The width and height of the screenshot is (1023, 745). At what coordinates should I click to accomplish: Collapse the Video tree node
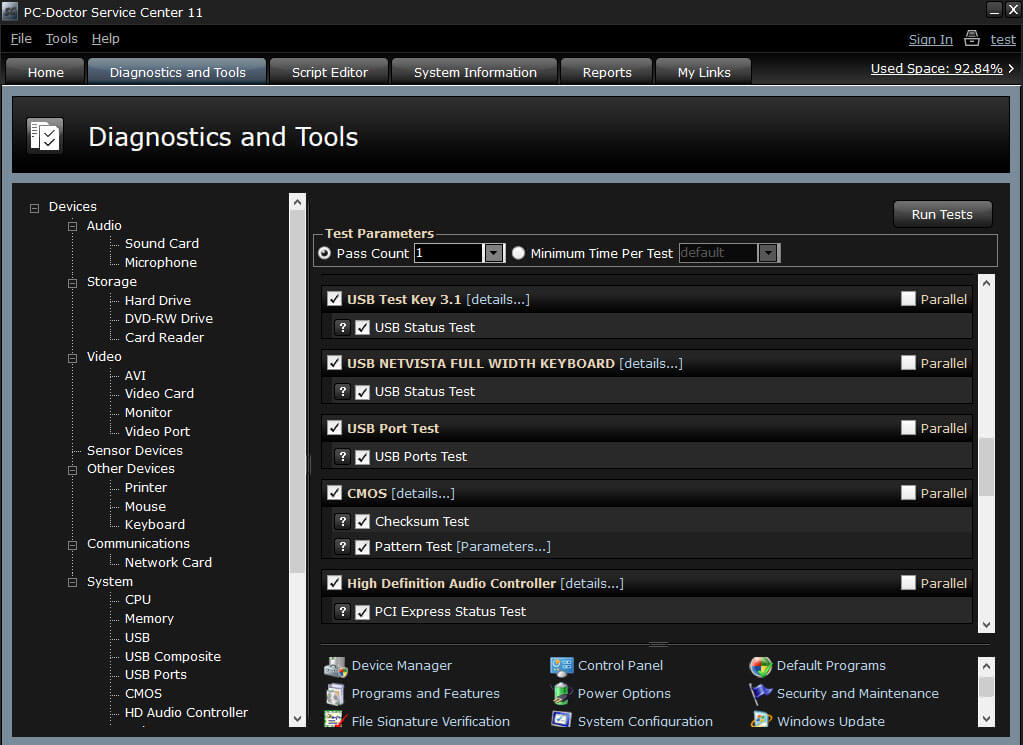pos(72,357)
